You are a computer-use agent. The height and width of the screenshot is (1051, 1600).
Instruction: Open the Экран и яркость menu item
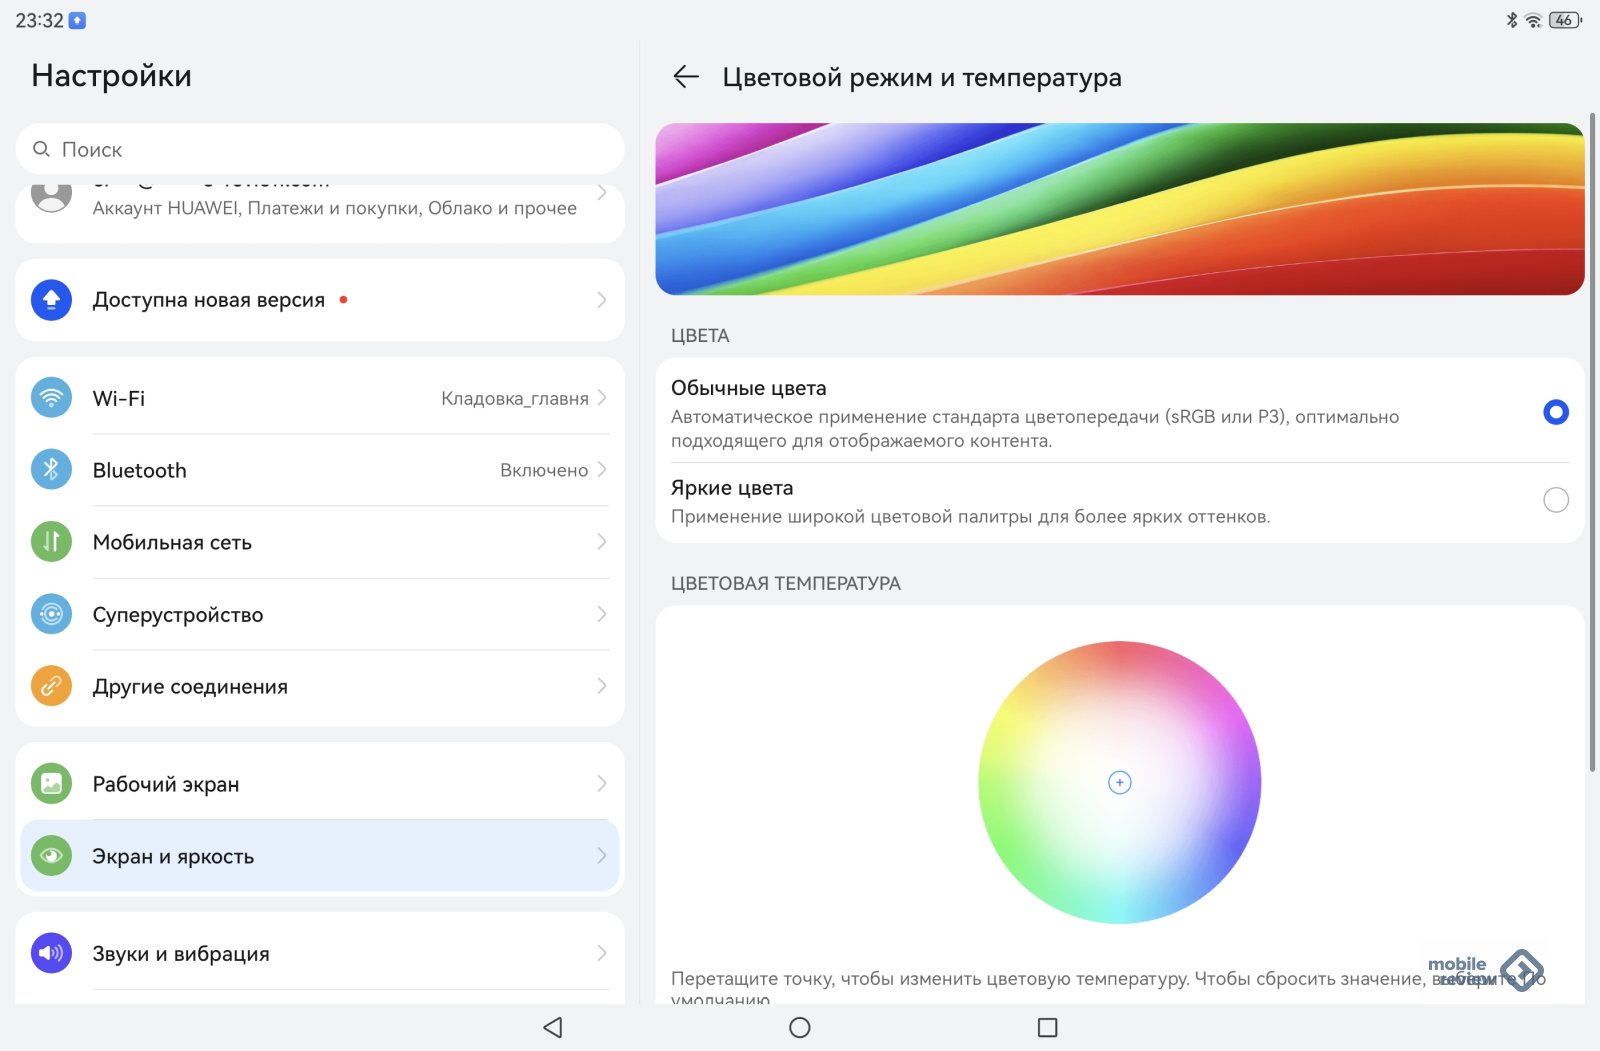pyautogui.click(x=320, y=856)
